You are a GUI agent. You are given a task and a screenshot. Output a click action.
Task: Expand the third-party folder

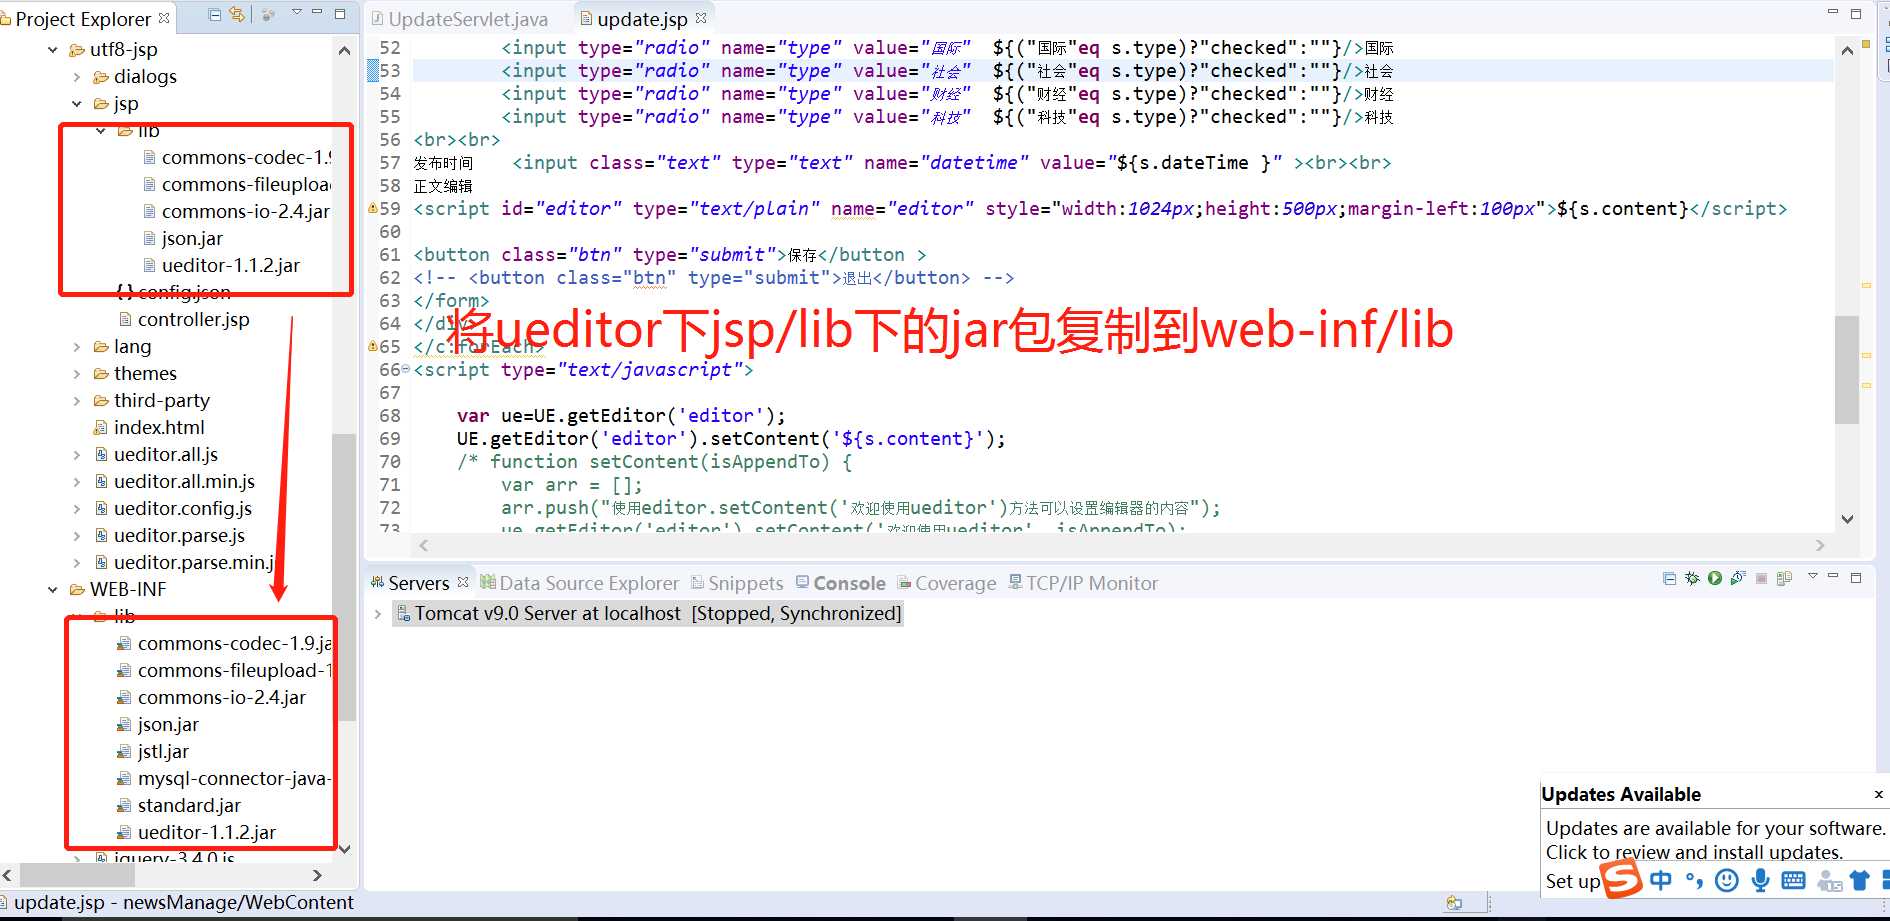[77, 400]
